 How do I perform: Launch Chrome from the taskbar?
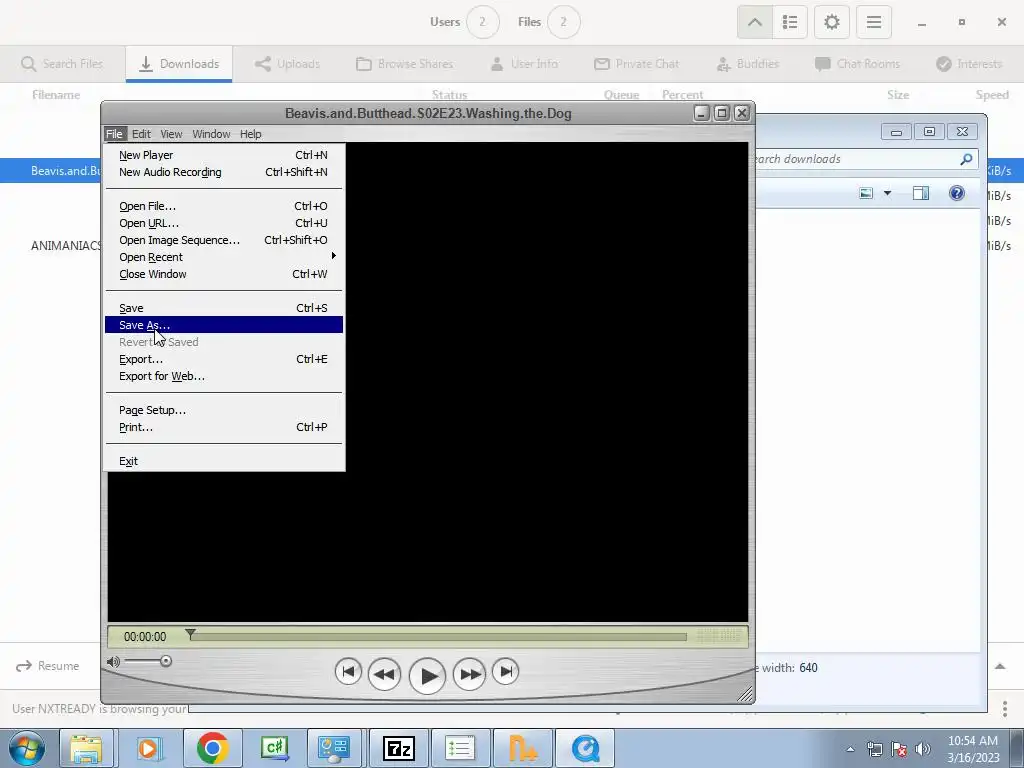click(x=212, y=748)
